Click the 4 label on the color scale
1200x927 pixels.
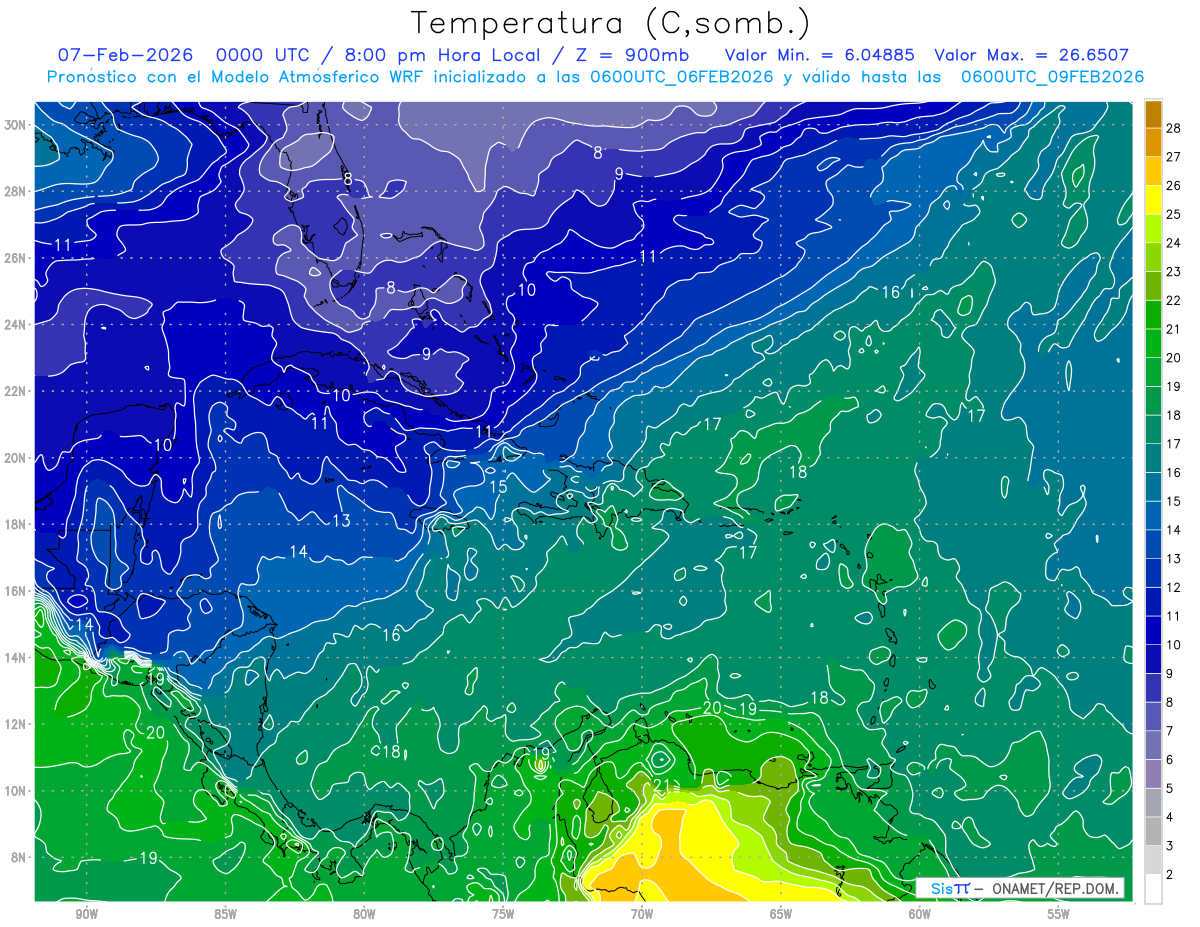point(1170,817)
